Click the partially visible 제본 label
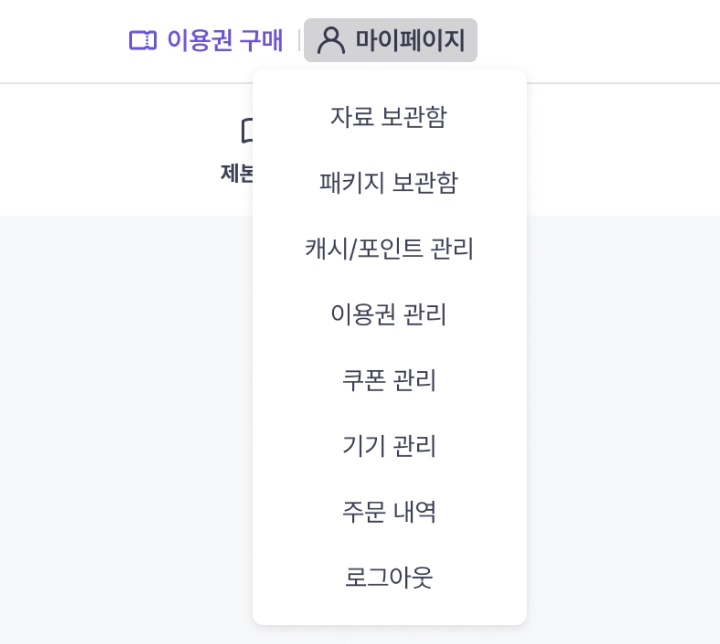Image resolution: width=720 pixels, height=644 pixels. (237, 173)
